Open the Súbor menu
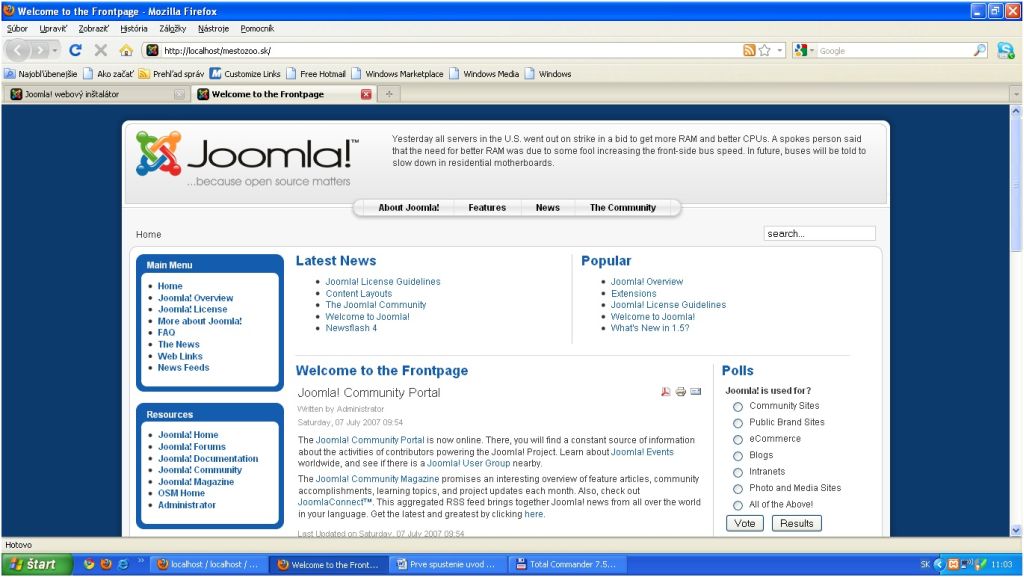This screenshot has height=577, width=1024. point(17,29)
